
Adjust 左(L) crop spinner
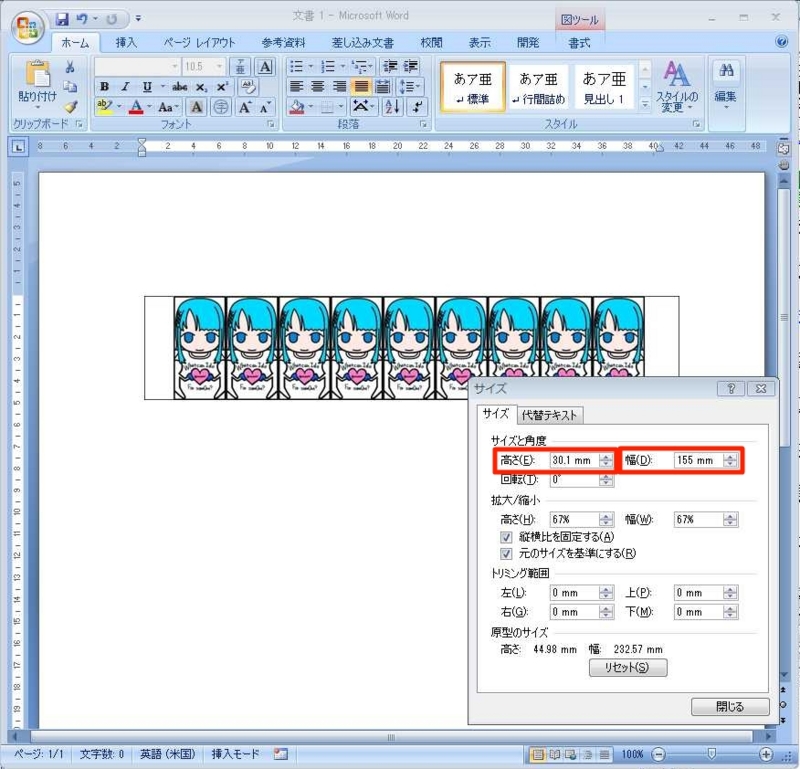(x=606, y=592)
